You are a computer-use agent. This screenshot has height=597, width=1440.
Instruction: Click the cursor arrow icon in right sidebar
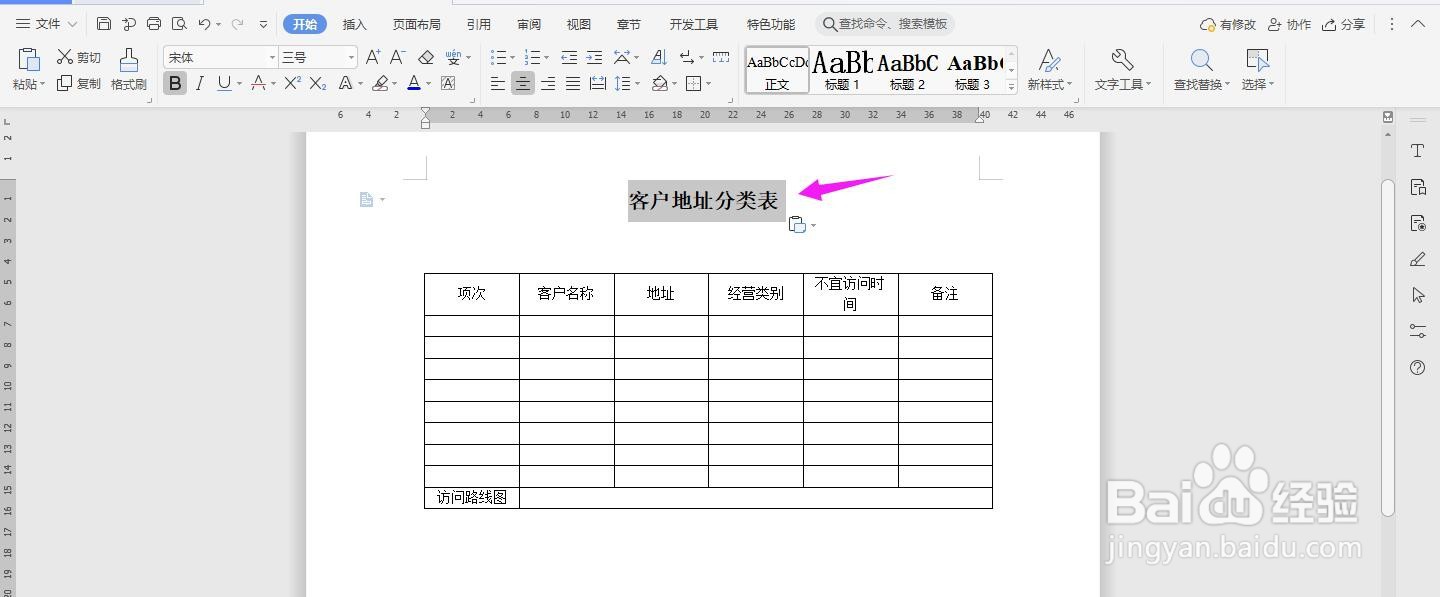pos(1417,295)
